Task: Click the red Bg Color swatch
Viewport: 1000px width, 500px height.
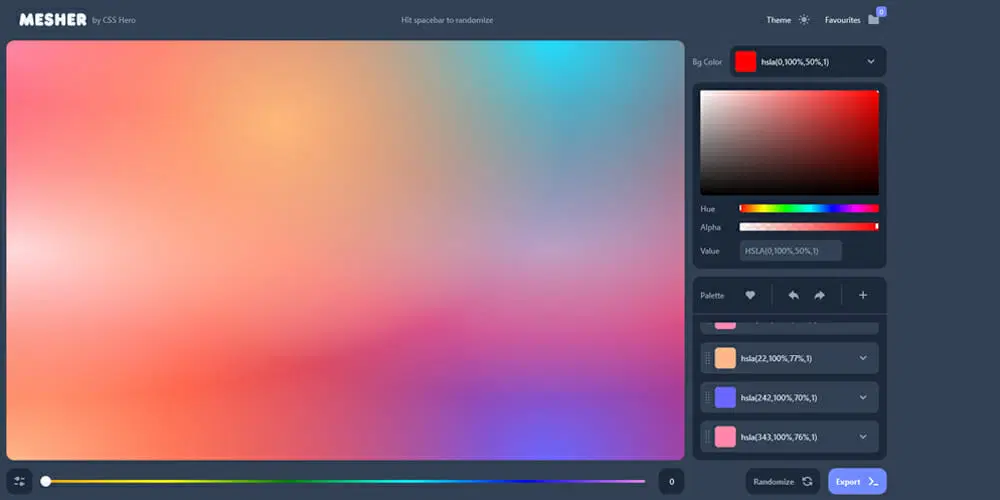Action: pyautogui.click(x=746, y=62)
